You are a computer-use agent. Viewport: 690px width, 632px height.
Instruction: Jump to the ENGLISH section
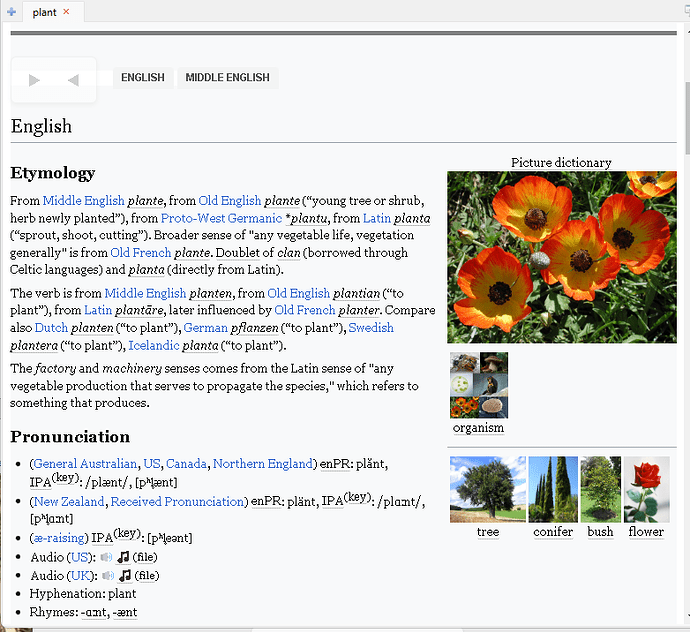(x=143, y=78)
